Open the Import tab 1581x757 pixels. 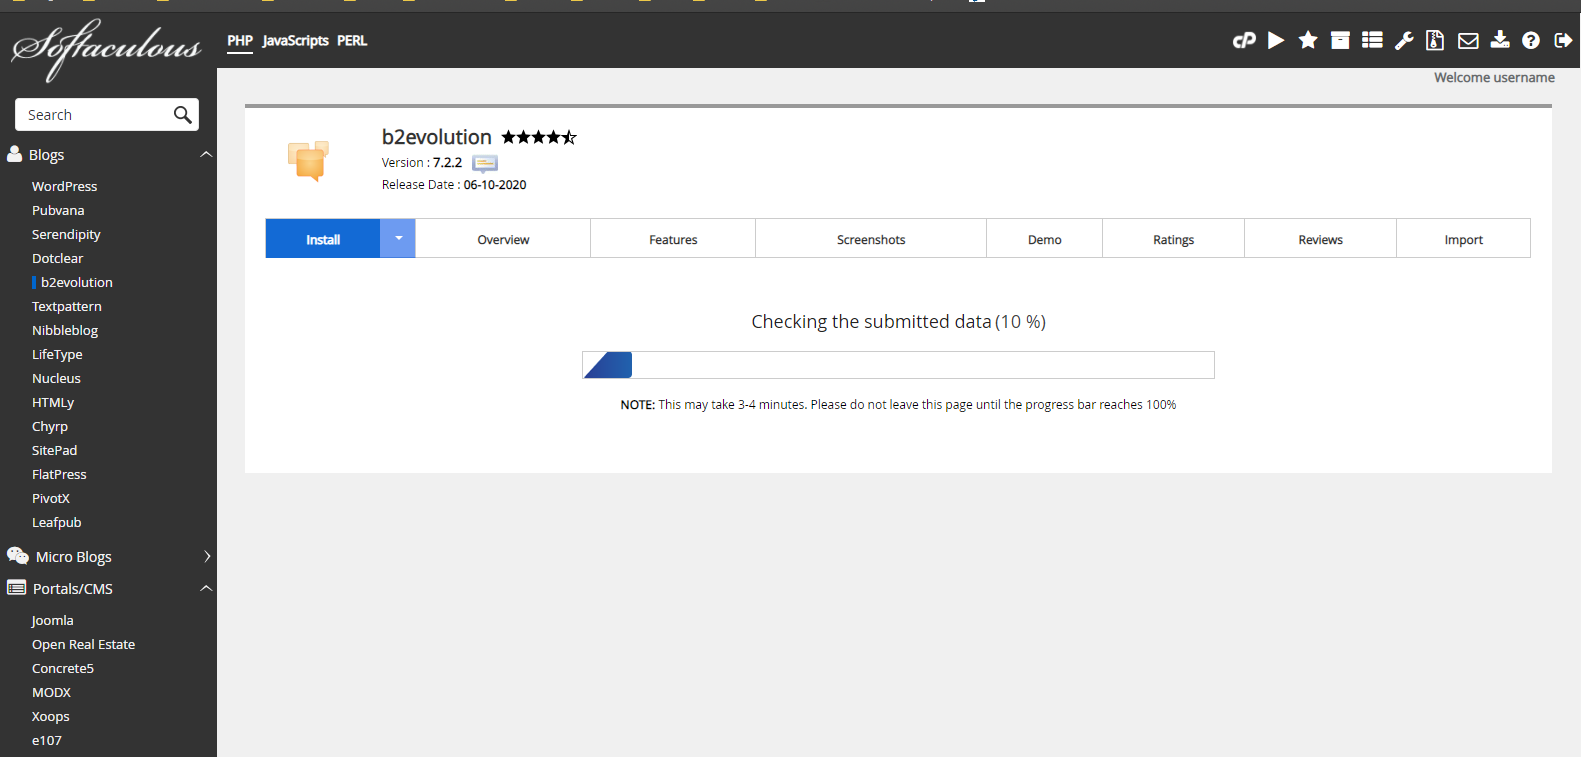point(1464,238)
